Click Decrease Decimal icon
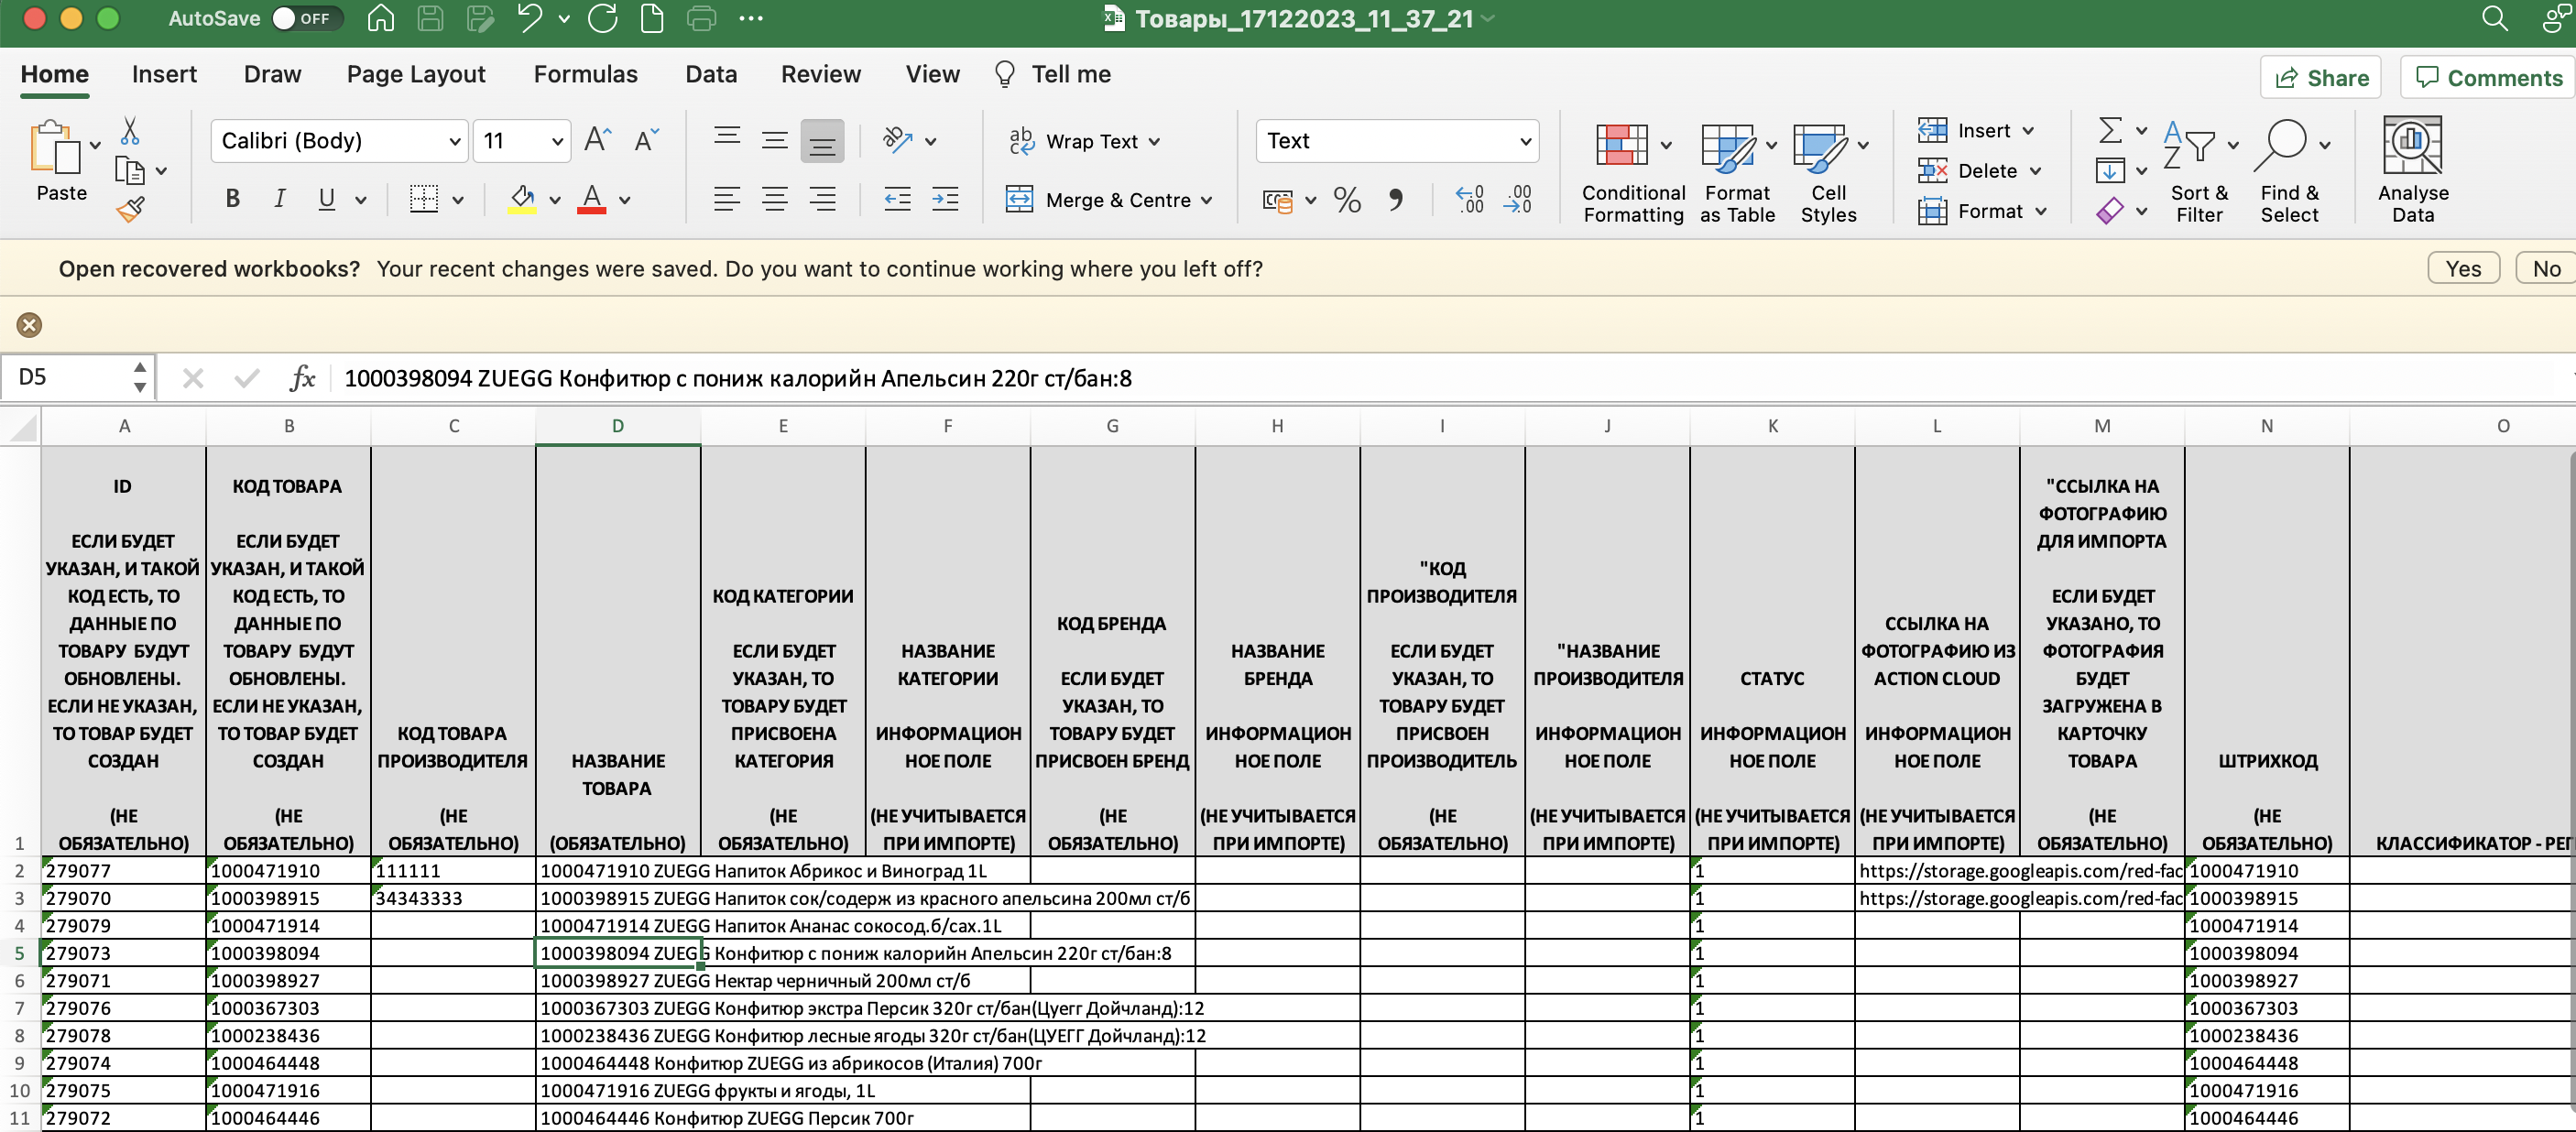Viewport: 2576px width, 1132px height. [x=1517, y=200]
